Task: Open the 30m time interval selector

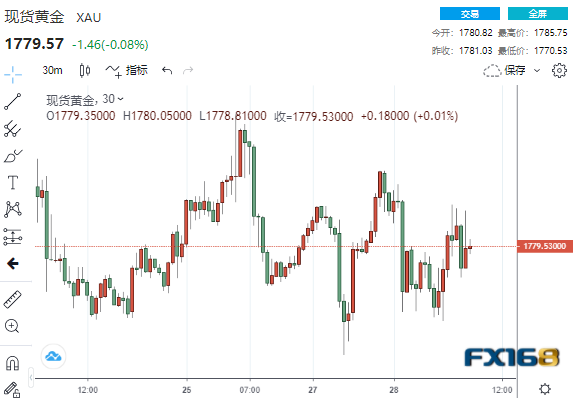Action: click(x=52, y=70)
